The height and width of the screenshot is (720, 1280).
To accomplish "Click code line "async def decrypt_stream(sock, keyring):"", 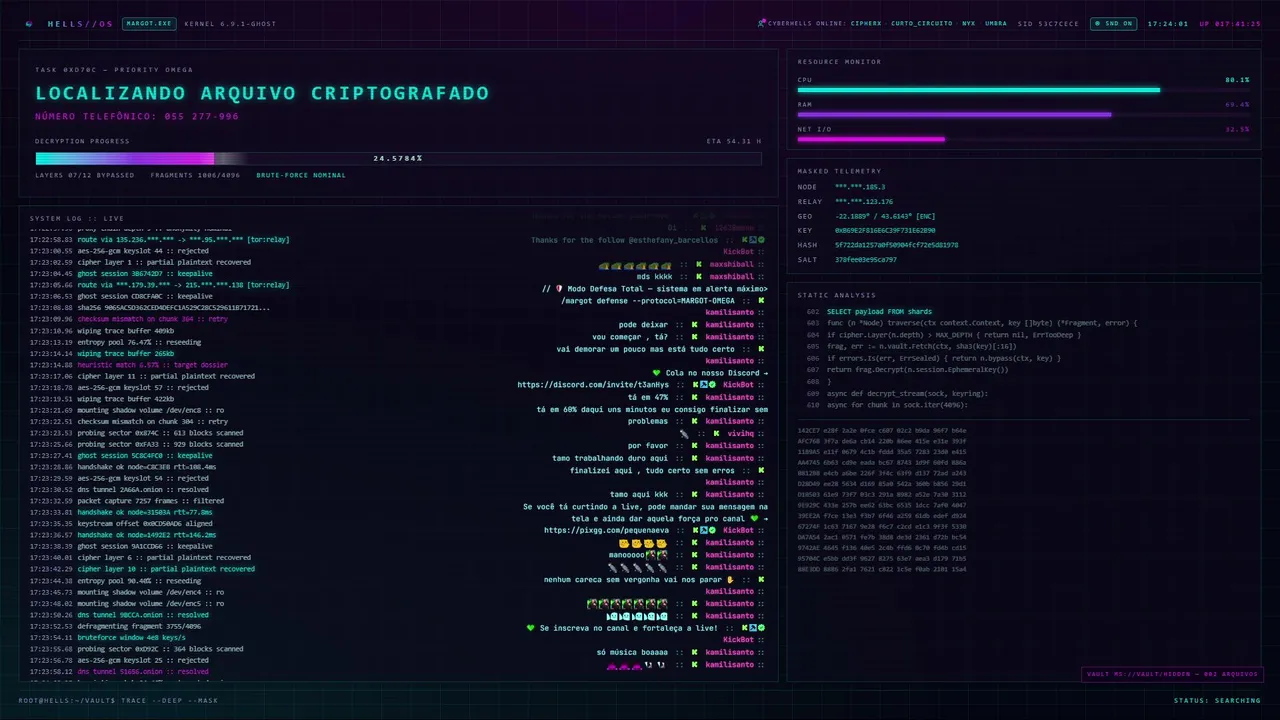I will point(907,393).
